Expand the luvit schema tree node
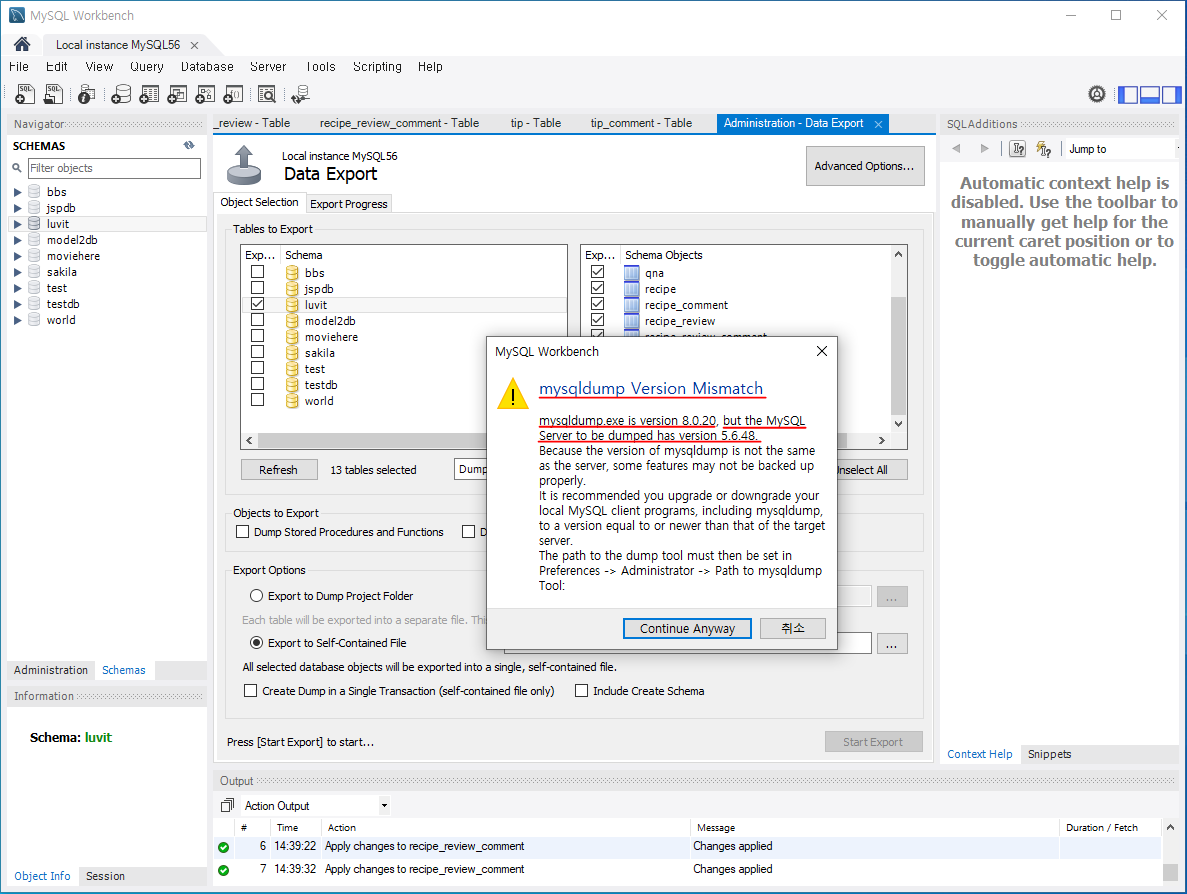Image resolution: width=1187 pixels, height=894 pixels. point(17,224)
